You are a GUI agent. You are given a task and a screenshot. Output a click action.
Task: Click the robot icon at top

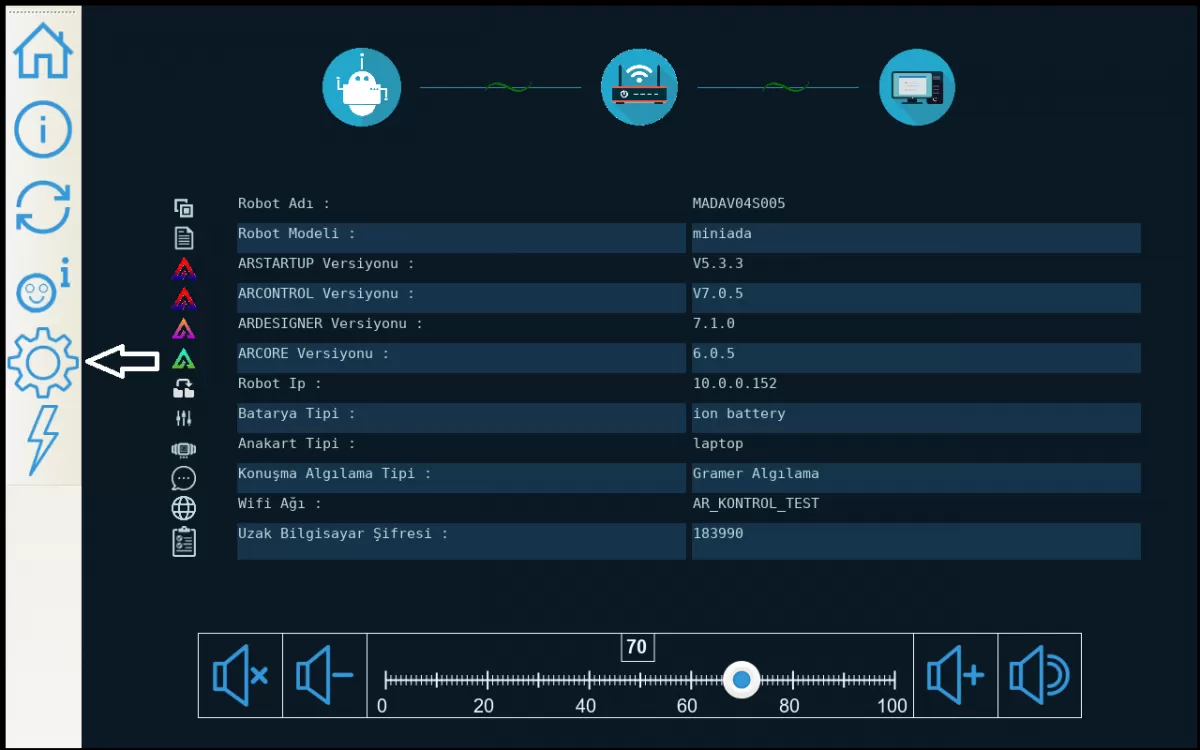coord(361,87)
